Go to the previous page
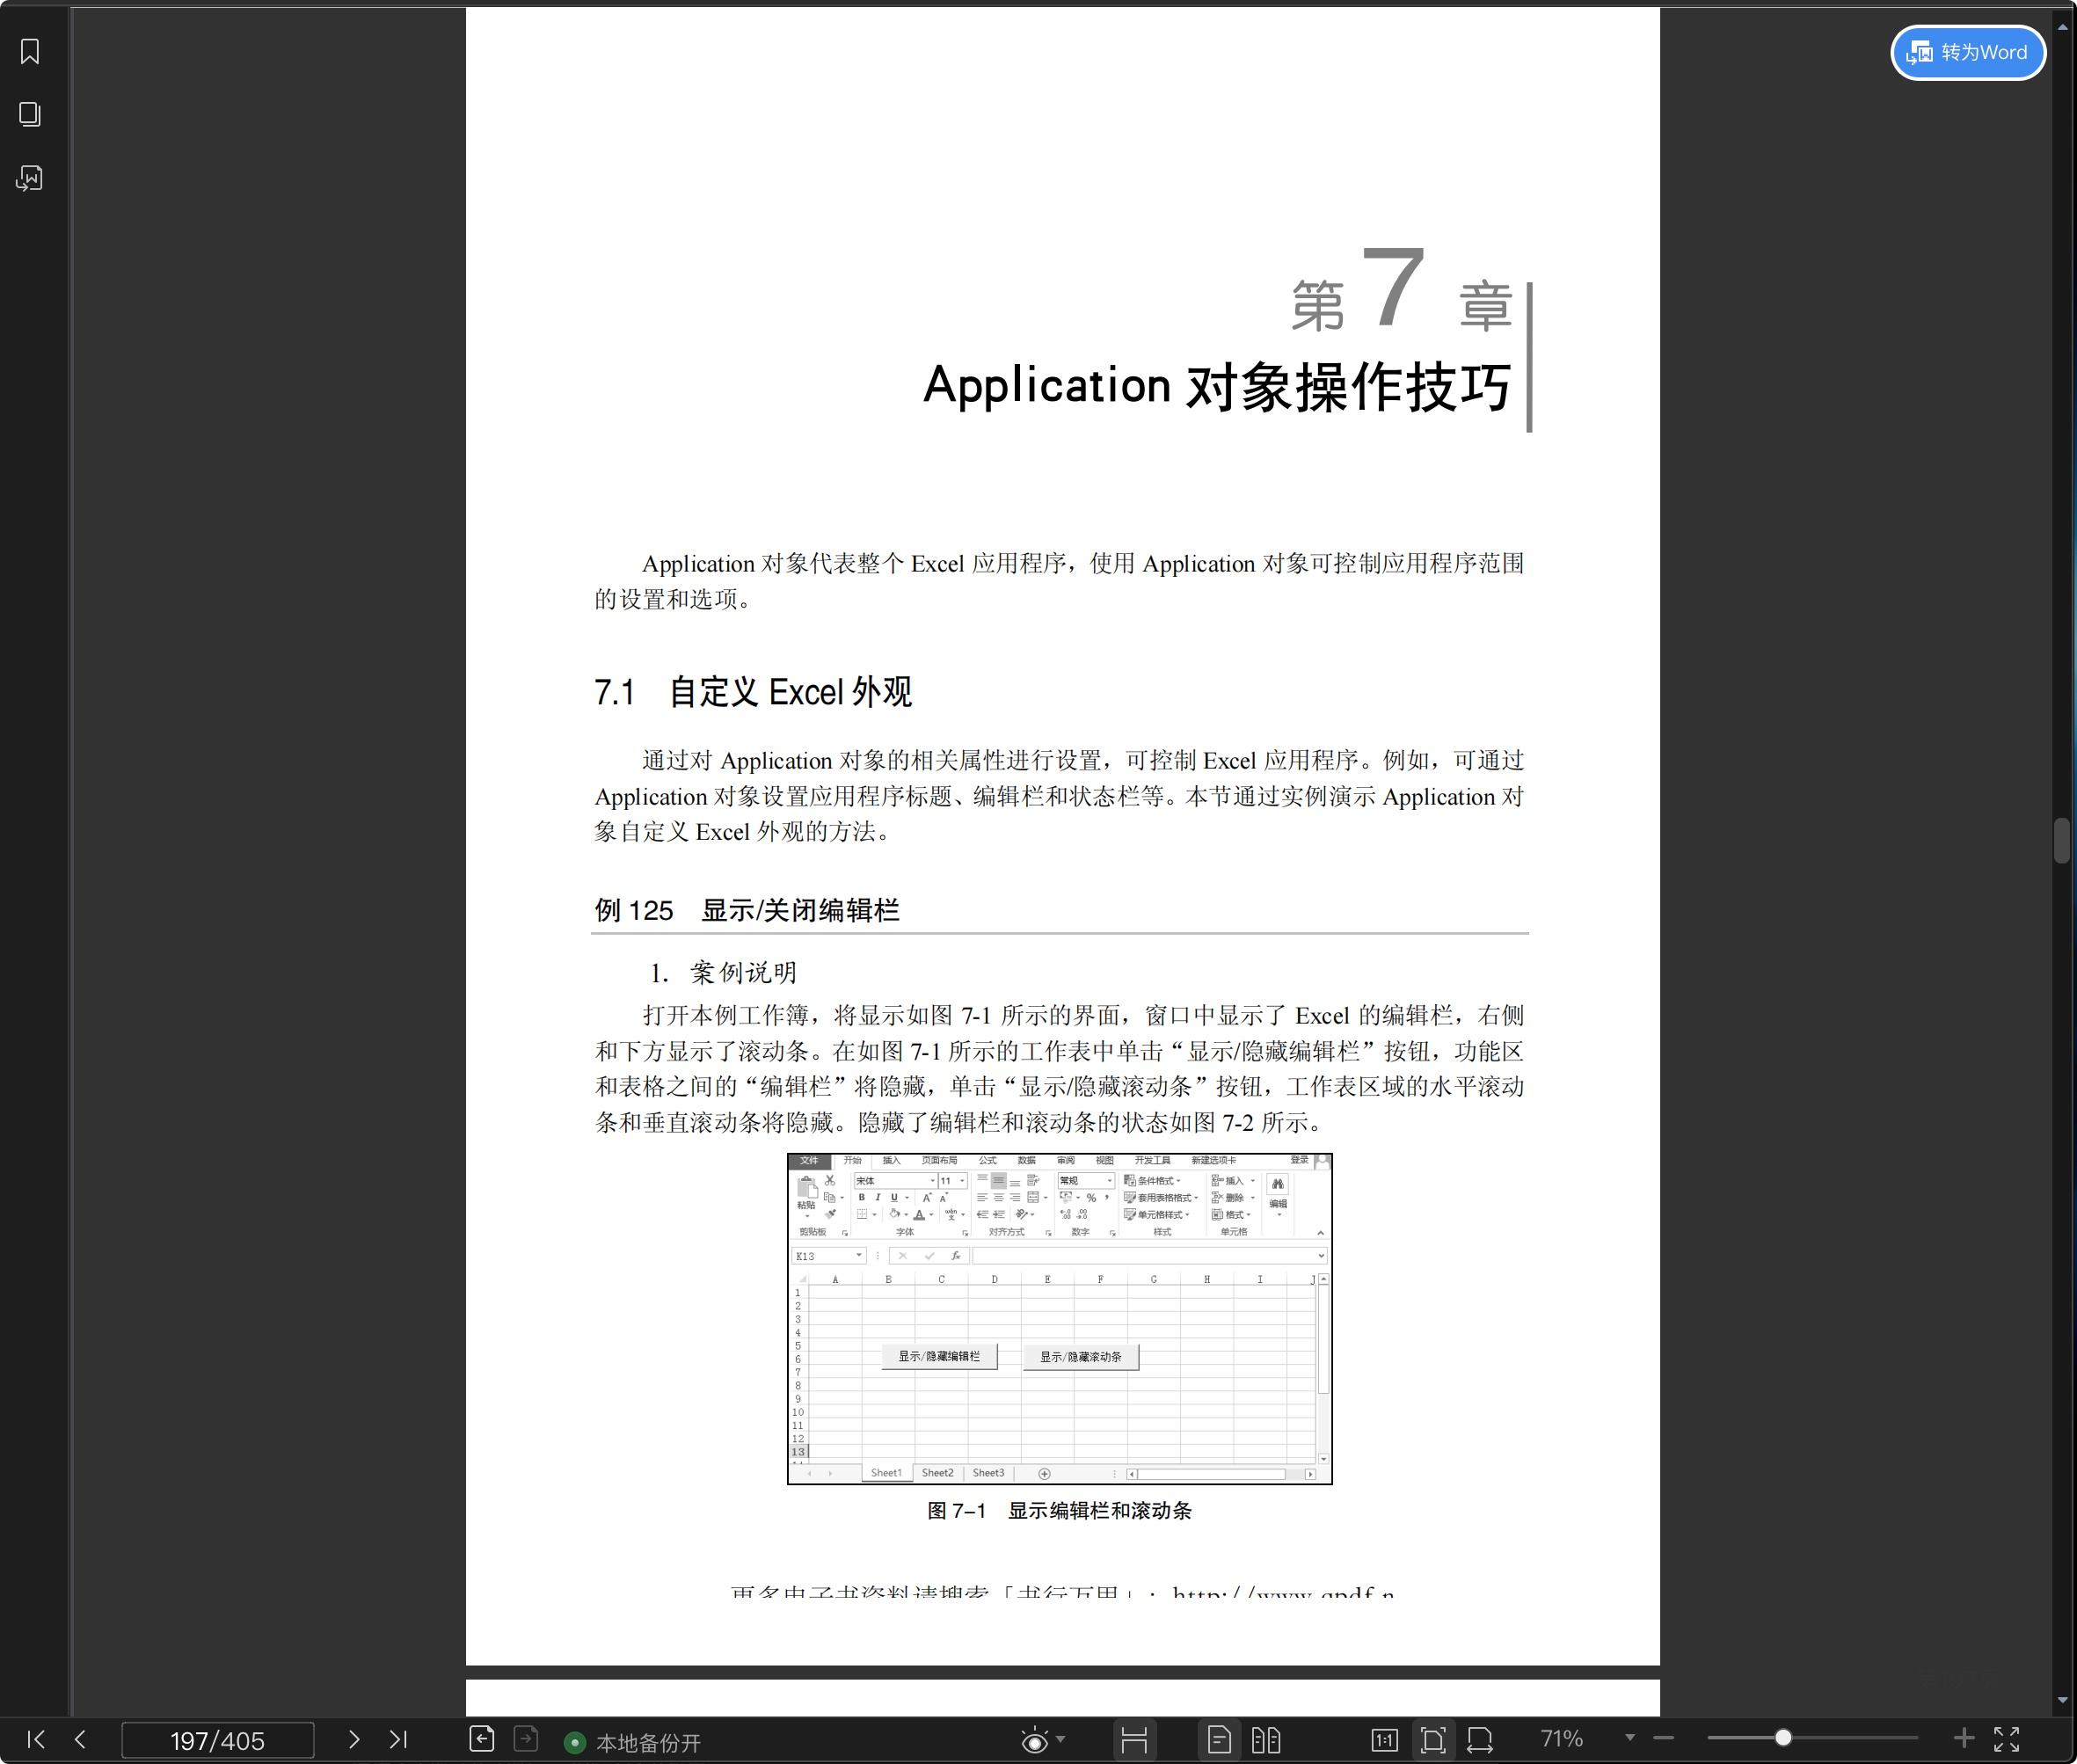 (80, 1739)
